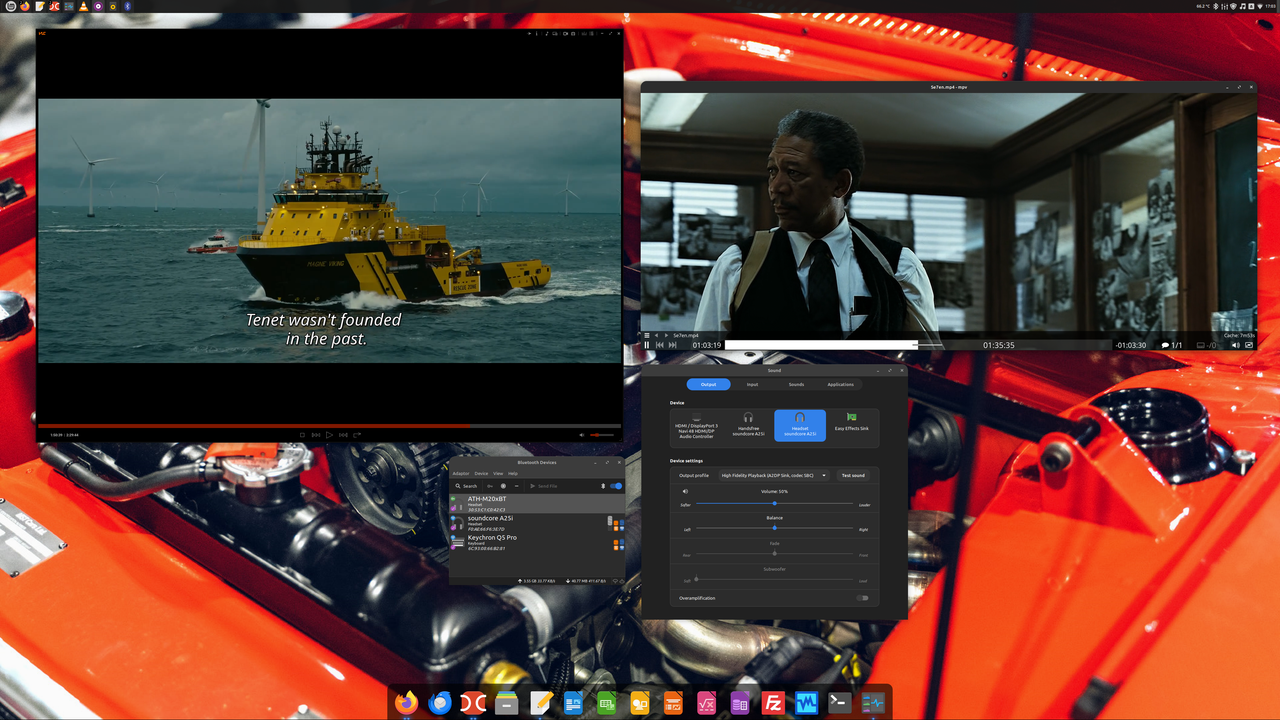
Task: Stop playback in Tenet video player
Action: tap(302, 435)
